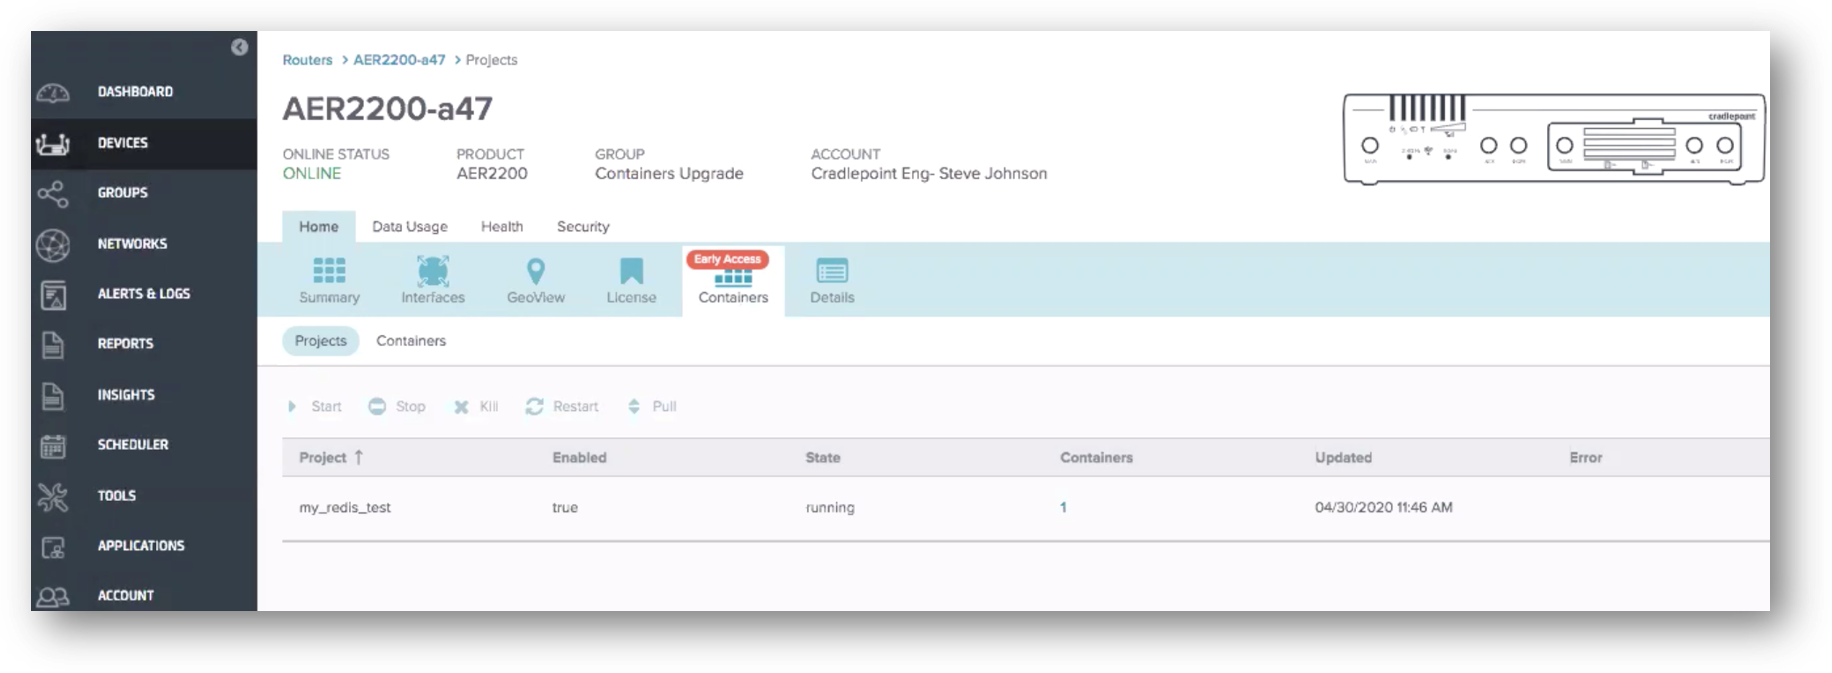Switch to the Data Usage tab
This screenshot has width=1832, height=673.
[x=410, y=227]
